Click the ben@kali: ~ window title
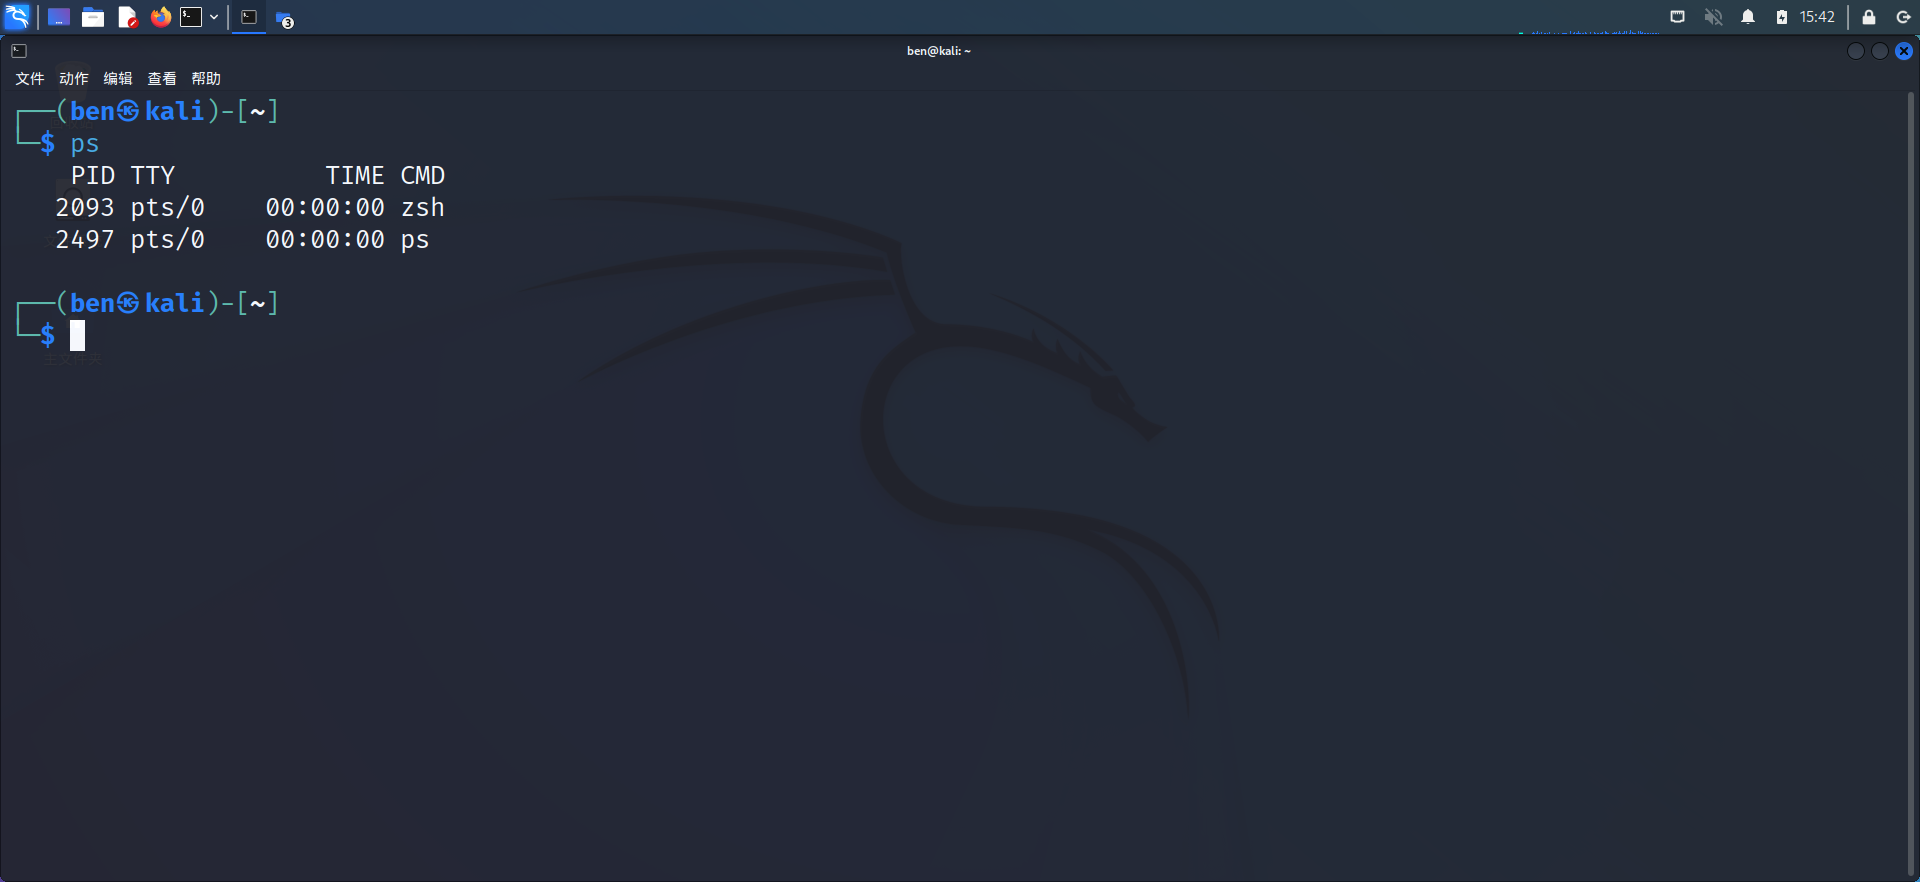The image size is (1920, 882). pos(939,51)
